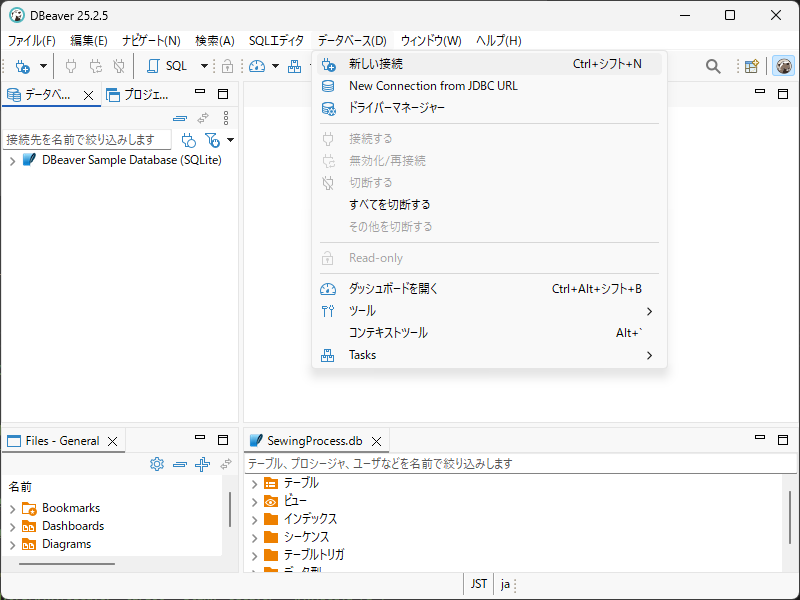The image size is (800, 600).
Task: Close the データベ... navigator tab
Action: 88,95
